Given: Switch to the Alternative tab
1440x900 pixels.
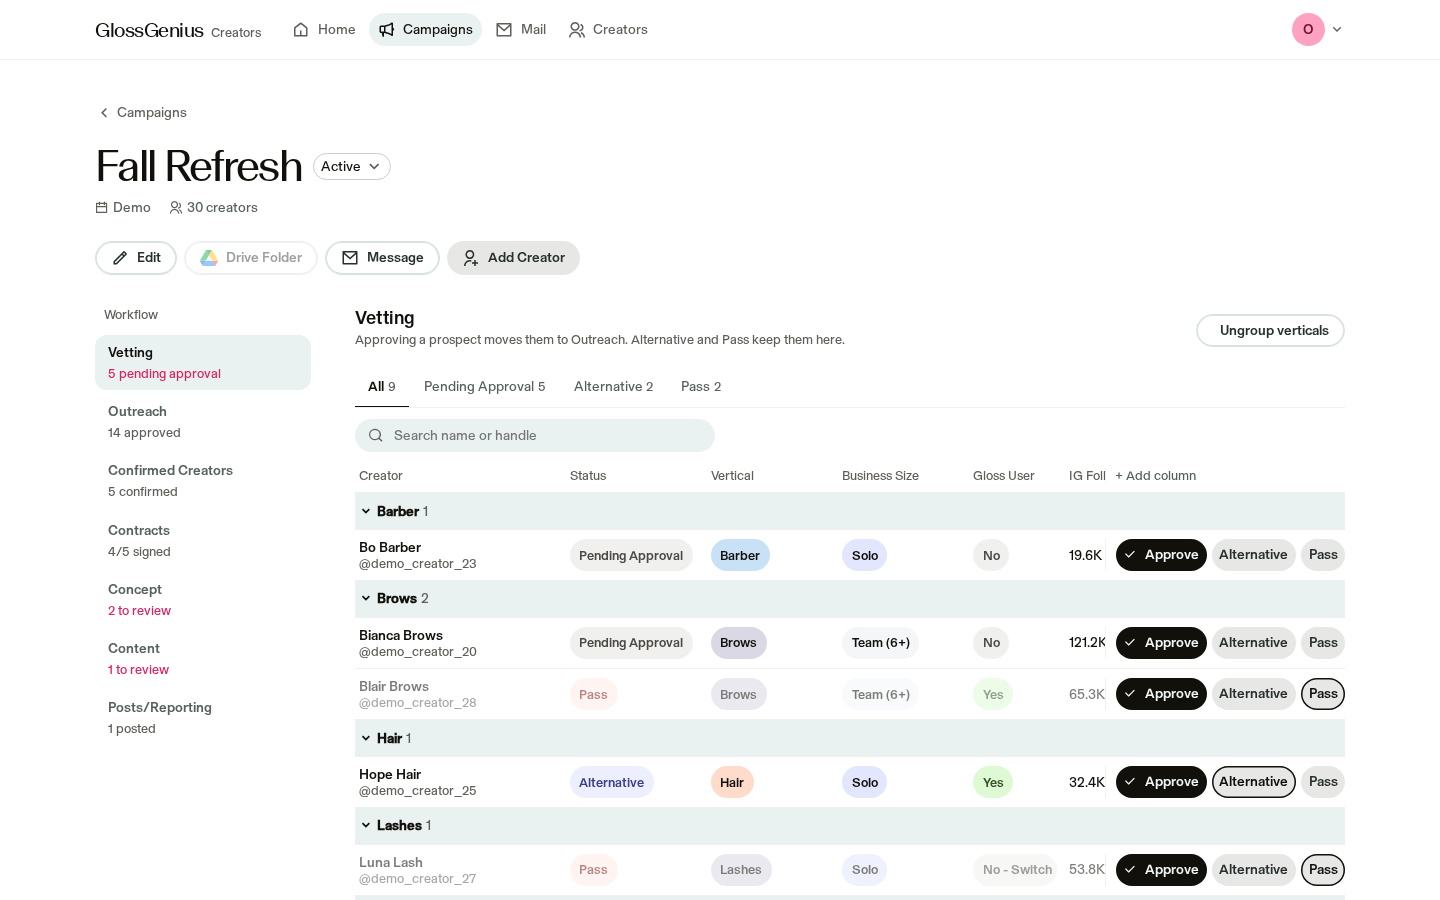Looking at the screenshot, I should click(613, 387).
